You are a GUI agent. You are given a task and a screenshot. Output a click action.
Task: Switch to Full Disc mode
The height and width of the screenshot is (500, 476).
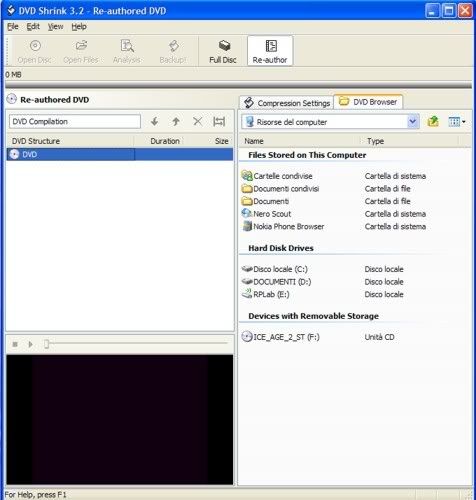(x=223, y=51)
